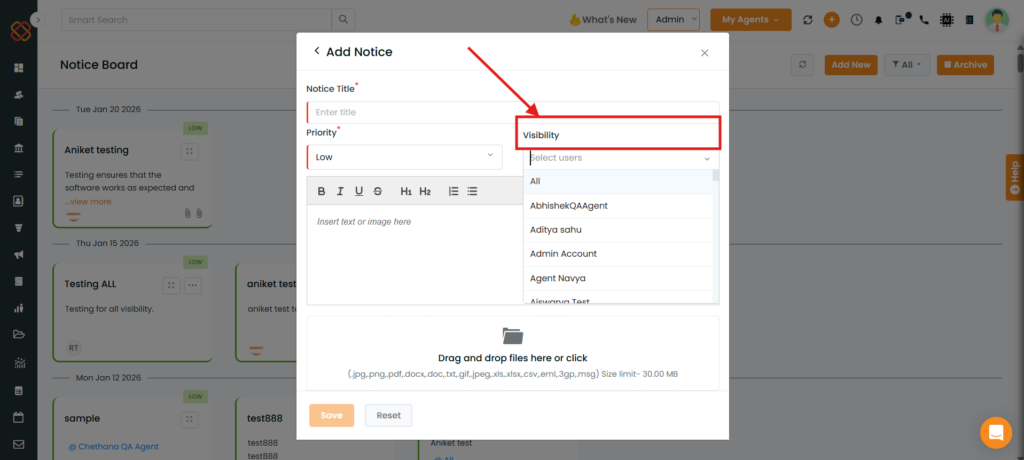Open the Priority dropdown showing Low
Screen dimensions: 1024x460
[404, 157]
